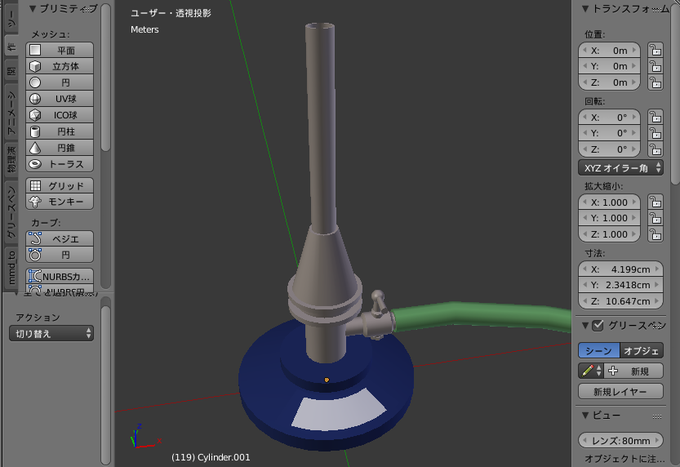Image resolution: width=680 pixels, height=467 pixels.
Task: Click the tool shelf upper scrollbar
Action: 105,78
